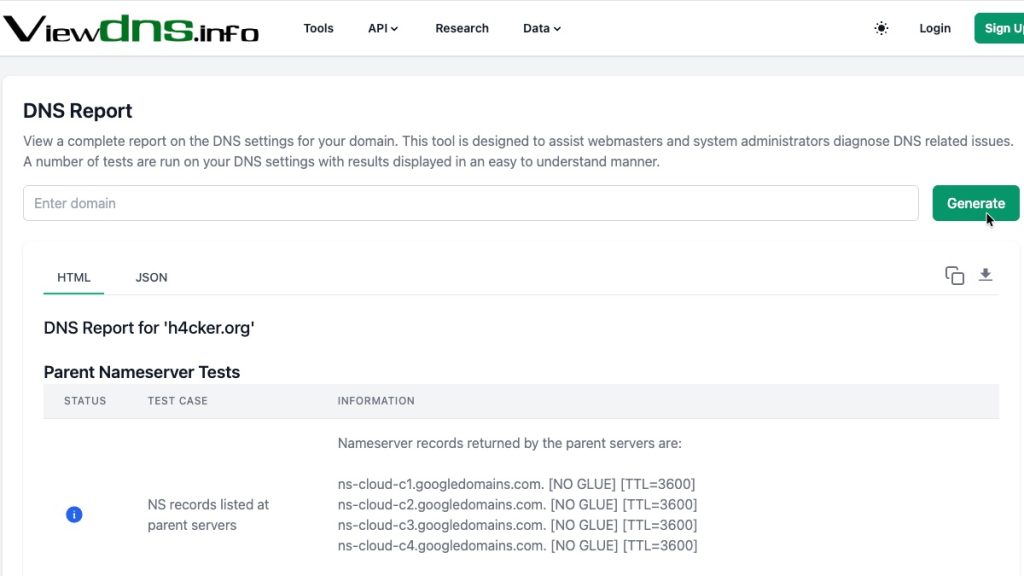Switch to the JSON tab
This screenshot has width=1024, height=576.
pos(151,278)
